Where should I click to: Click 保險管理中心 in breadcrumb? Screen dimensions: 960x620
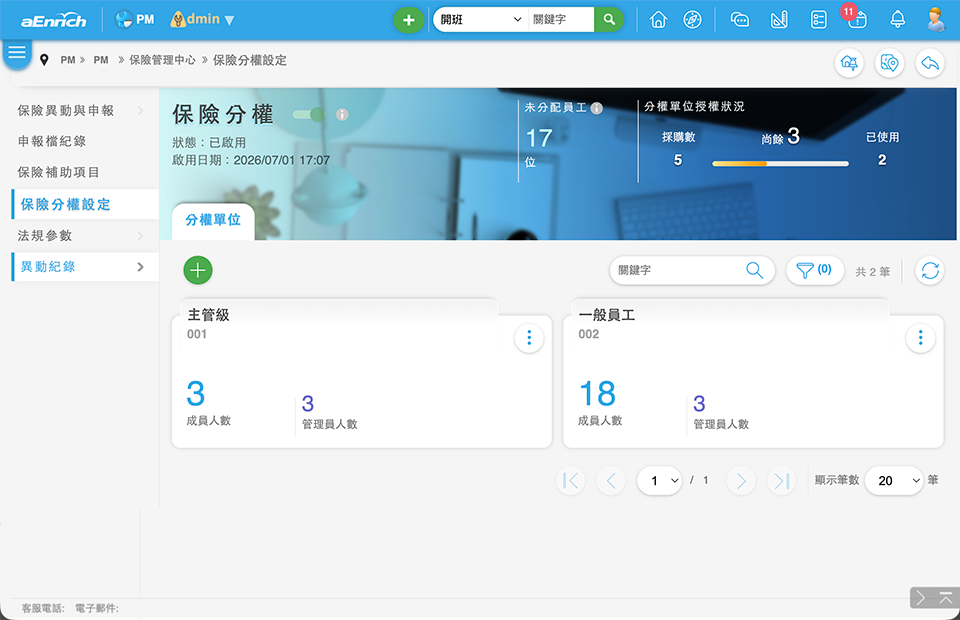162,60
